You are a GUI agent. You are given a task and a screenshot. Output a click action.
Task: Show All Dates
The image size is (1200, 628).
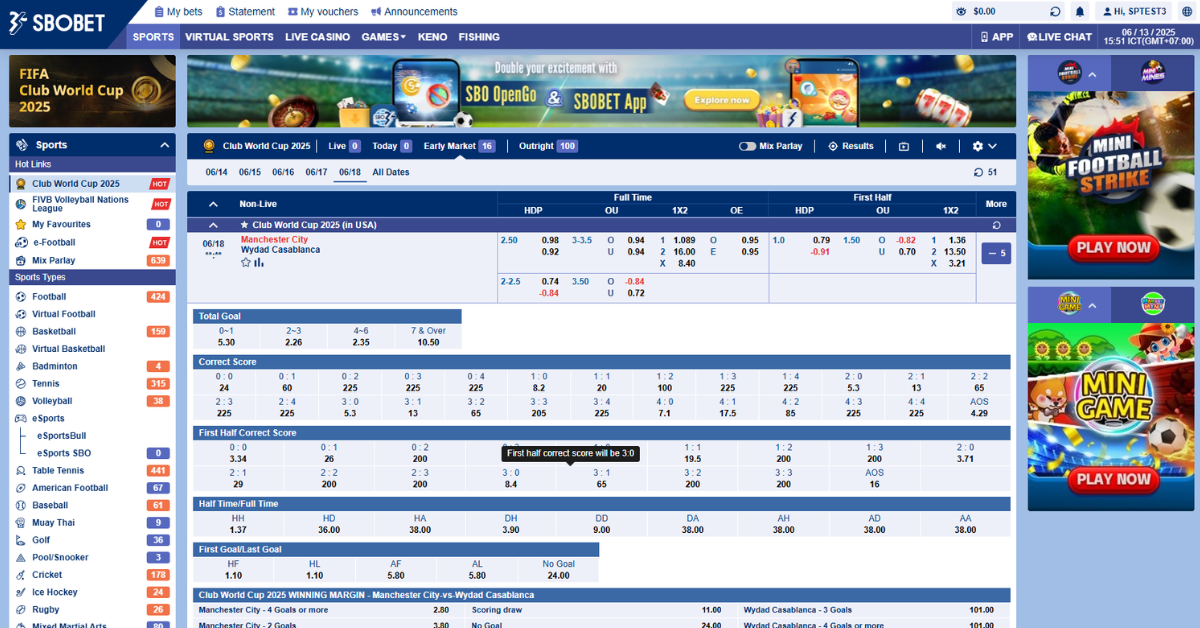click(x=391, y=172)
